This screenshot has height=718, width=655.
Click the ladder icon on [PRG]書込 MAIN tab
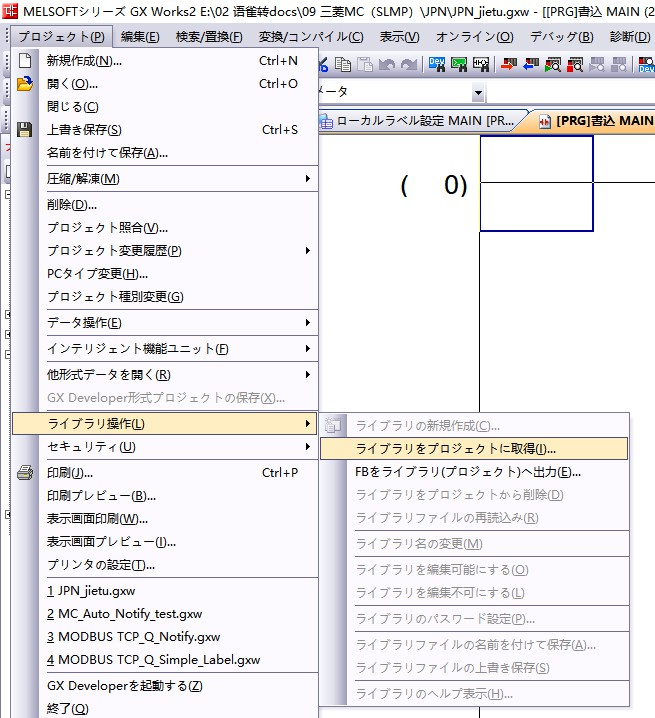545,122
